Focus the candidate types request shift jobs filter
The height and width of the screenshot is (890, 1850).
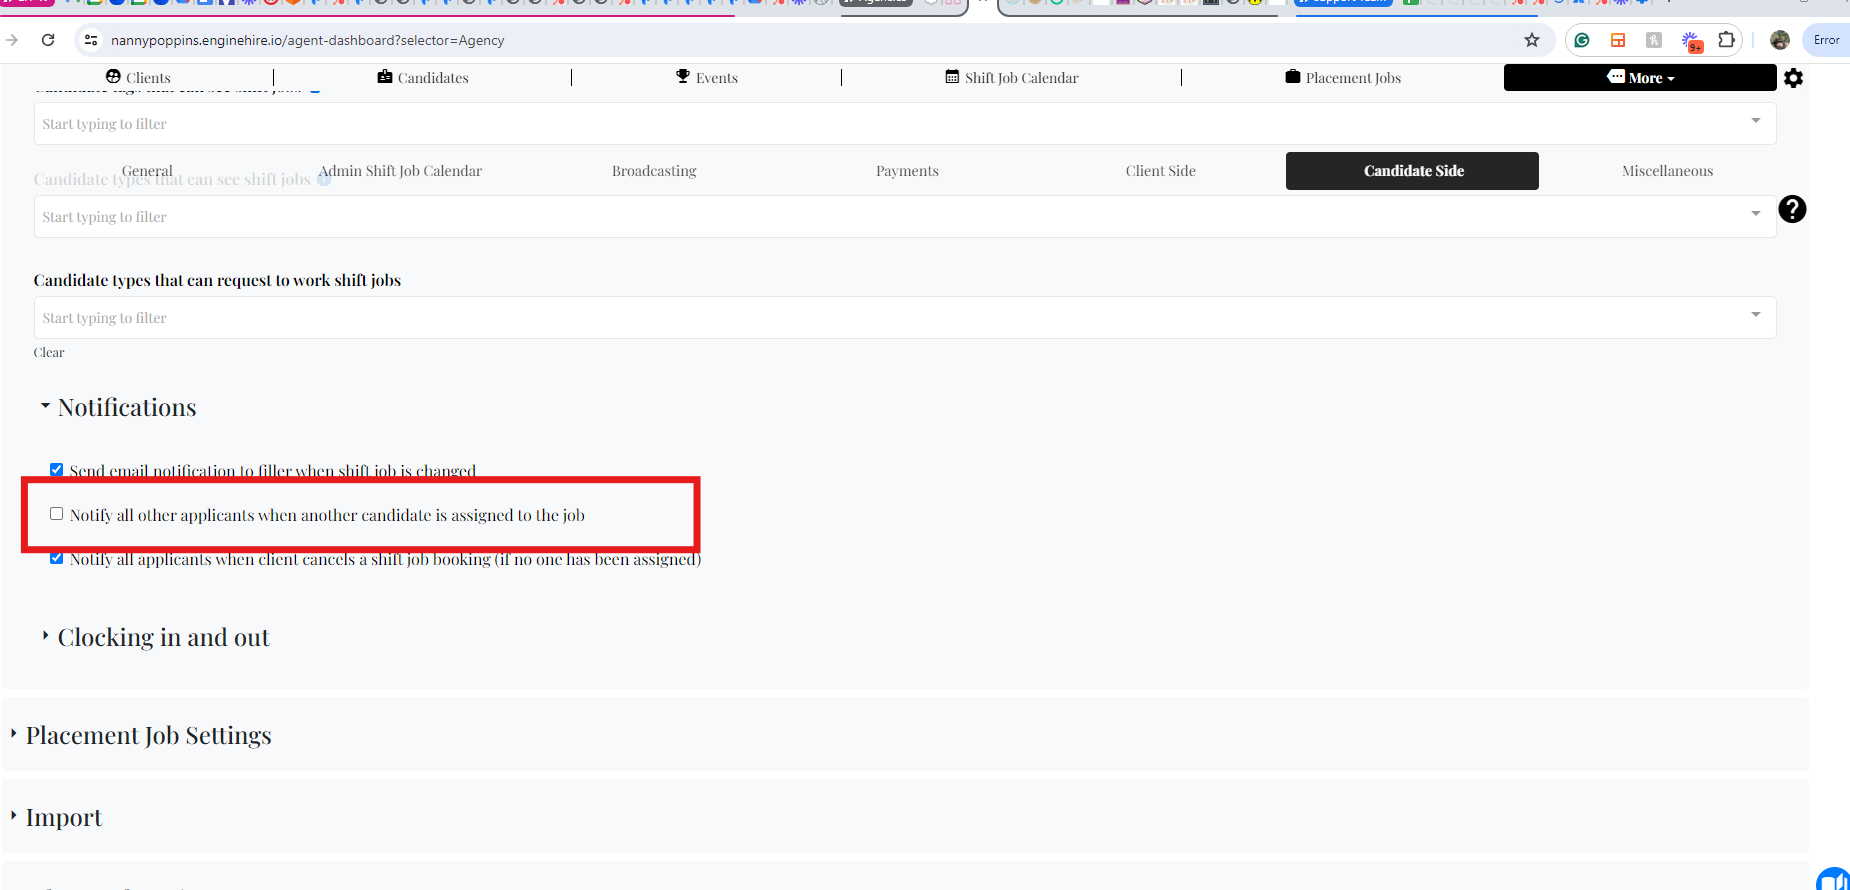pos(905,317)
